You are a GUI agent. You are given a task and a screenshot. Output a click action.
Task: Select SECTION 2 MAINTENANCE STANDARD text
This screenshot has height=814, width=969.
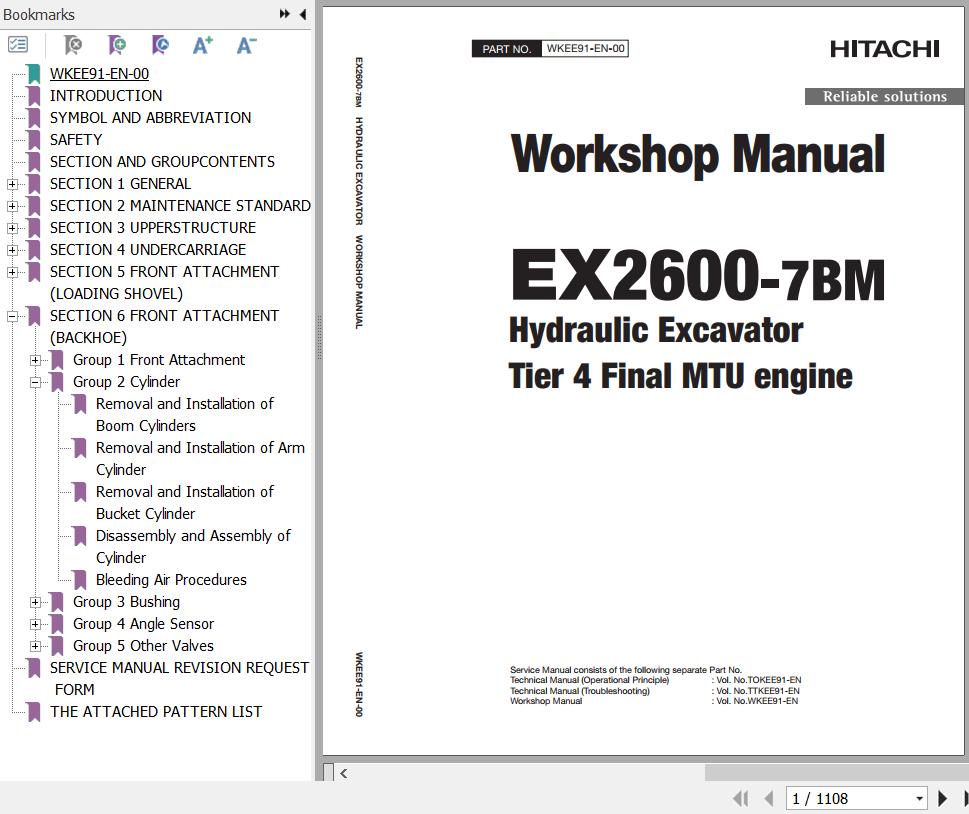180,205
